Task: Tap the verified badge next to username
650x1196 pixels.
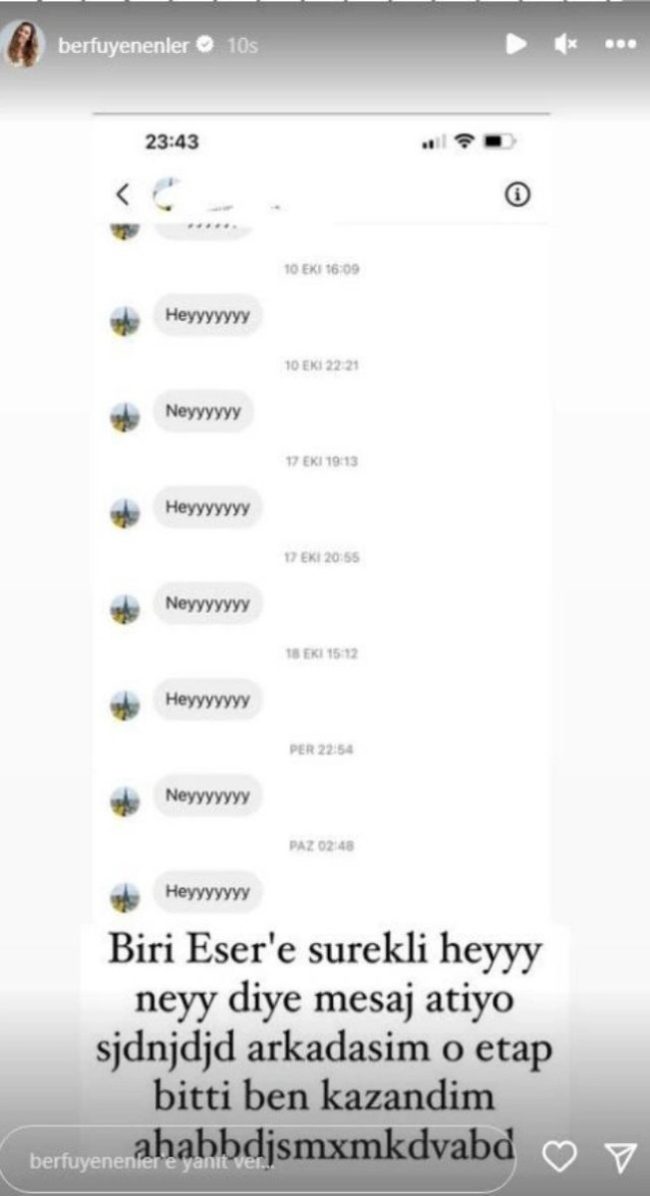Action: pos(205,46)
